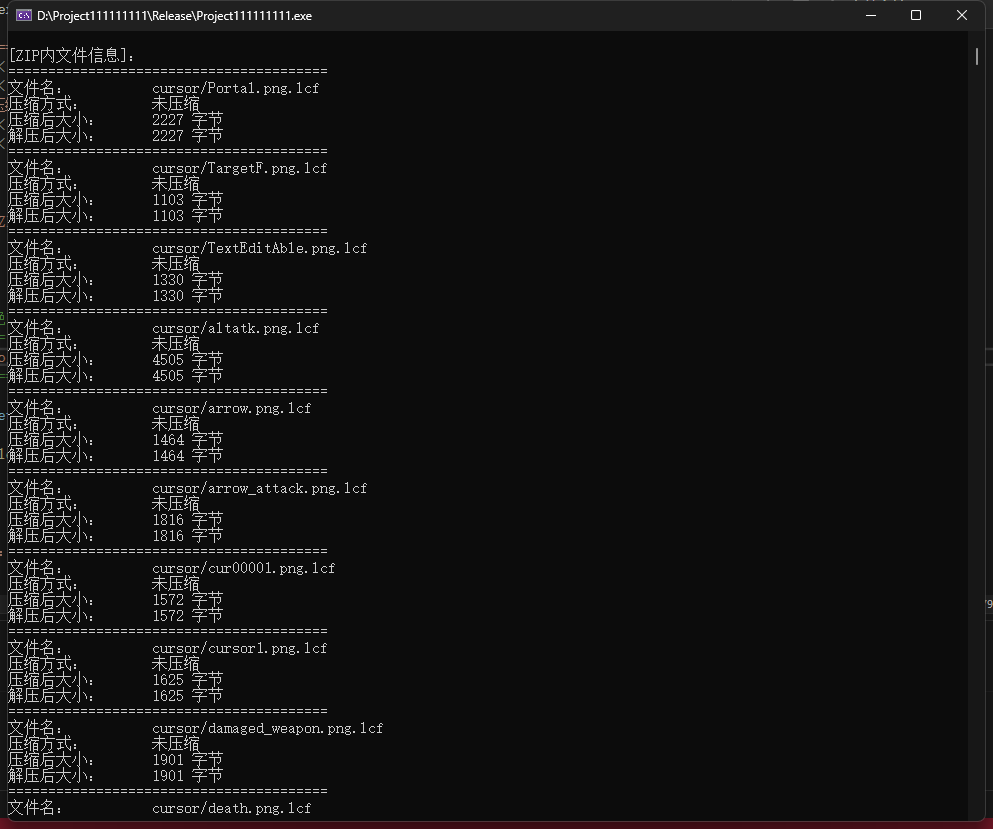Viewport: 993px width, 829px height.
Task: Click compressed size 1901 字节 for damaged_weapon.png
Action: coord(187,759)
